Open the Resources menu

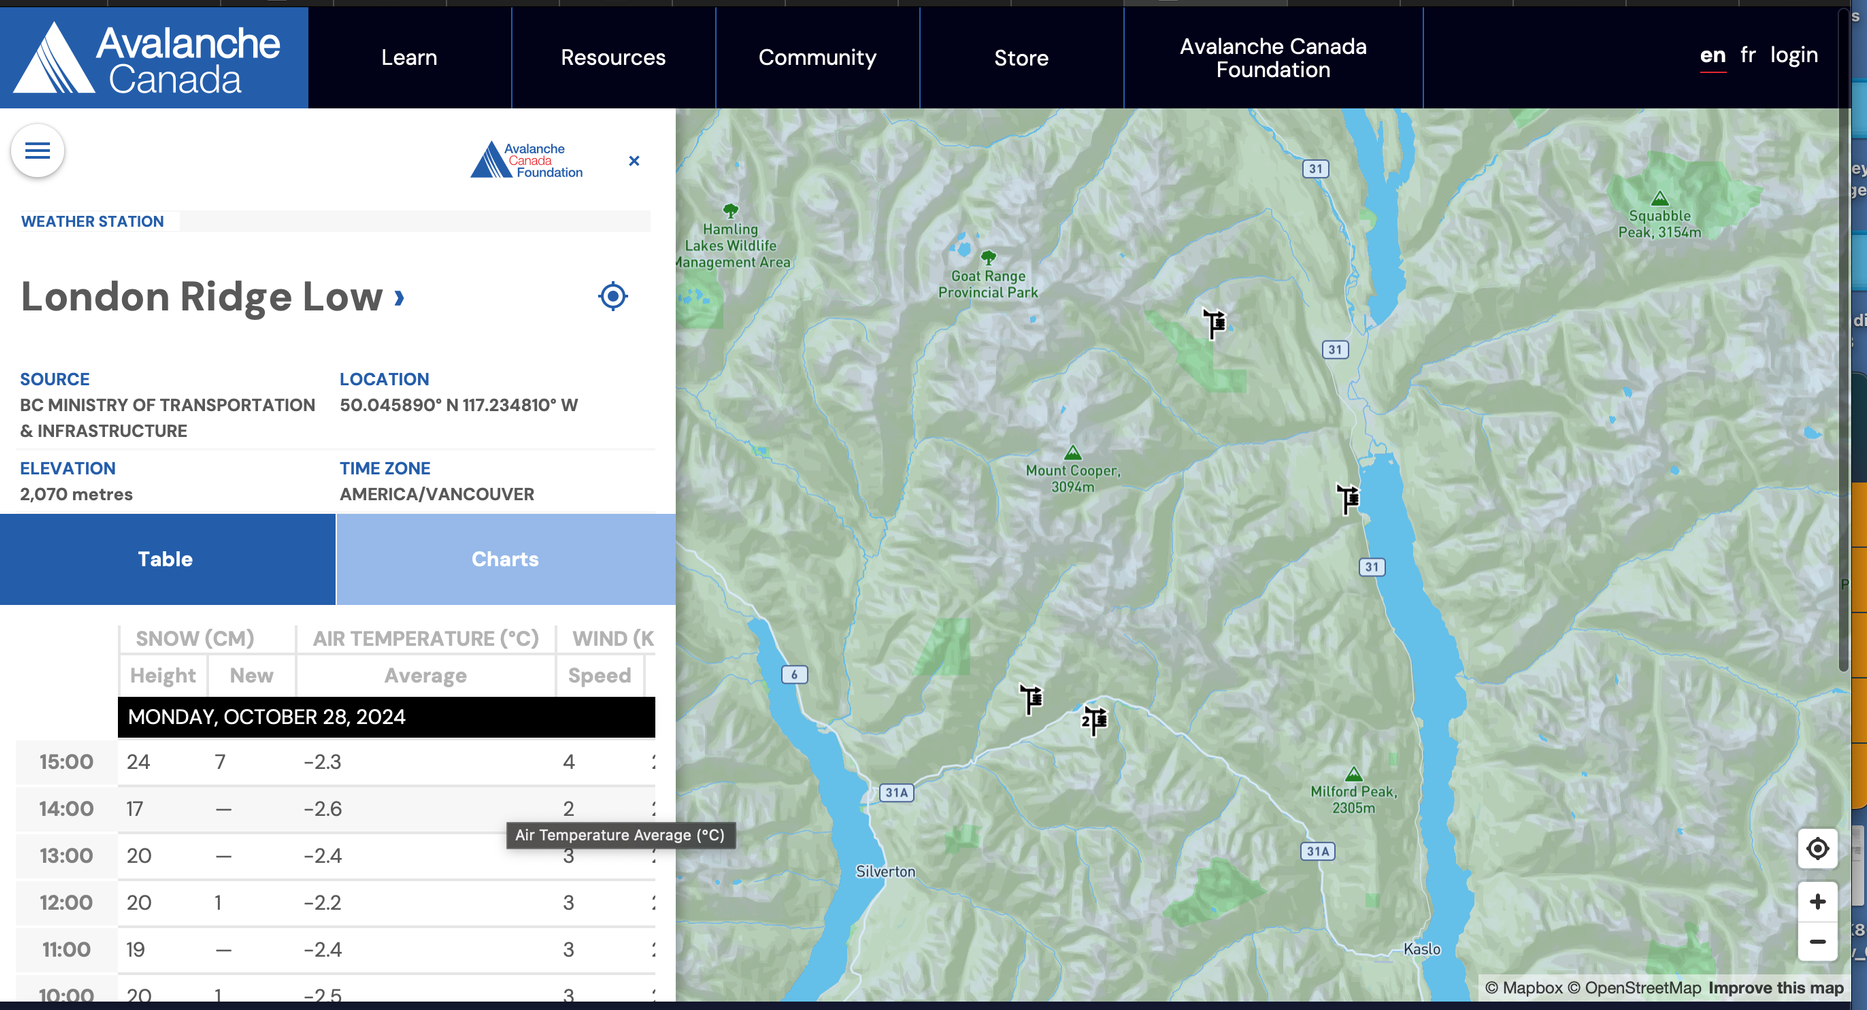pyautogui.click(x=613, y=58)
